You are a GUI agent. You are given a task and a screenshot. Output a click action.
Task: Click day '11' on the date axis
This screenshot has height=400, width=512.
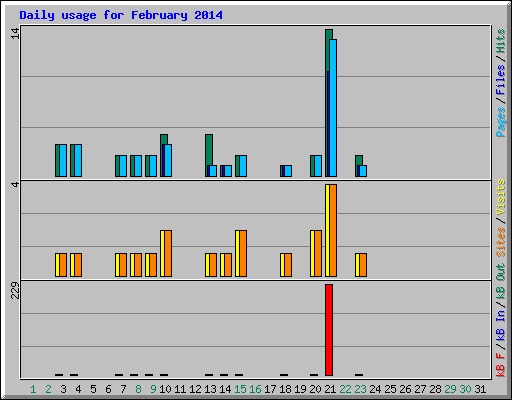tap(180, 389)
